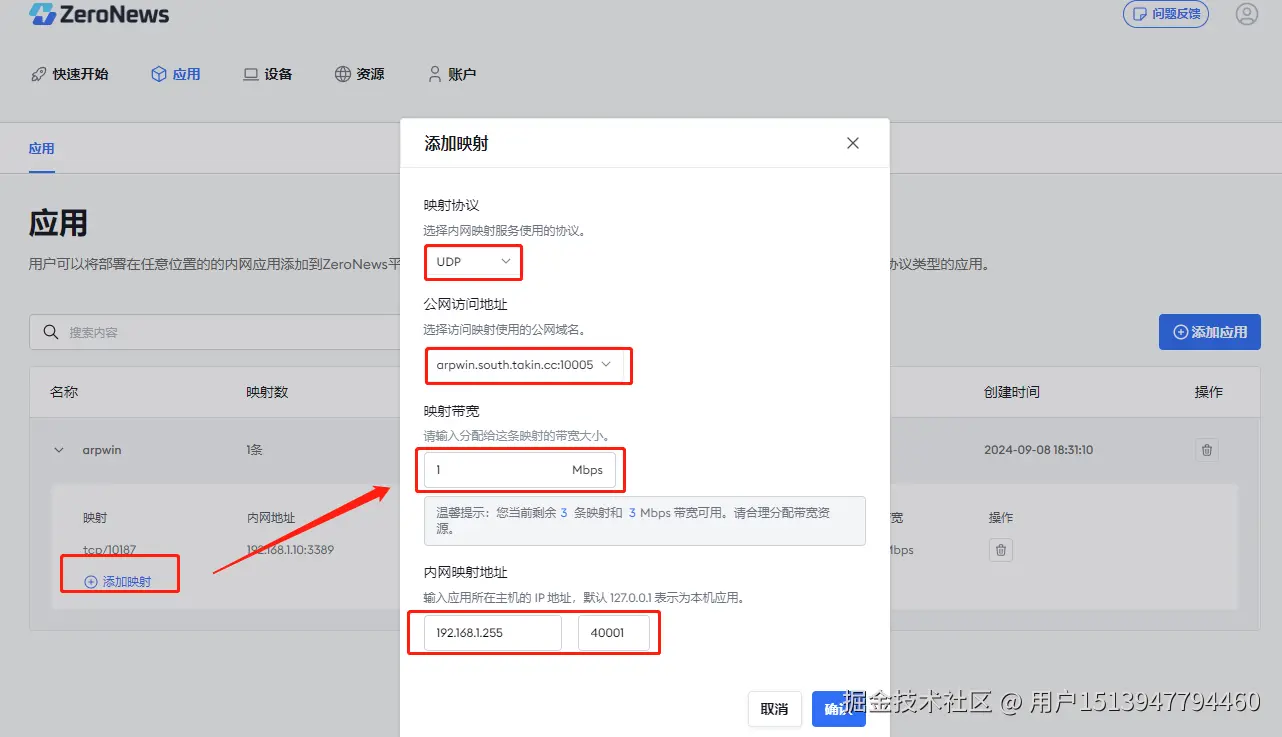Open the user avatar menu
1282x737 pixels.
click(x=1246, y=14)
